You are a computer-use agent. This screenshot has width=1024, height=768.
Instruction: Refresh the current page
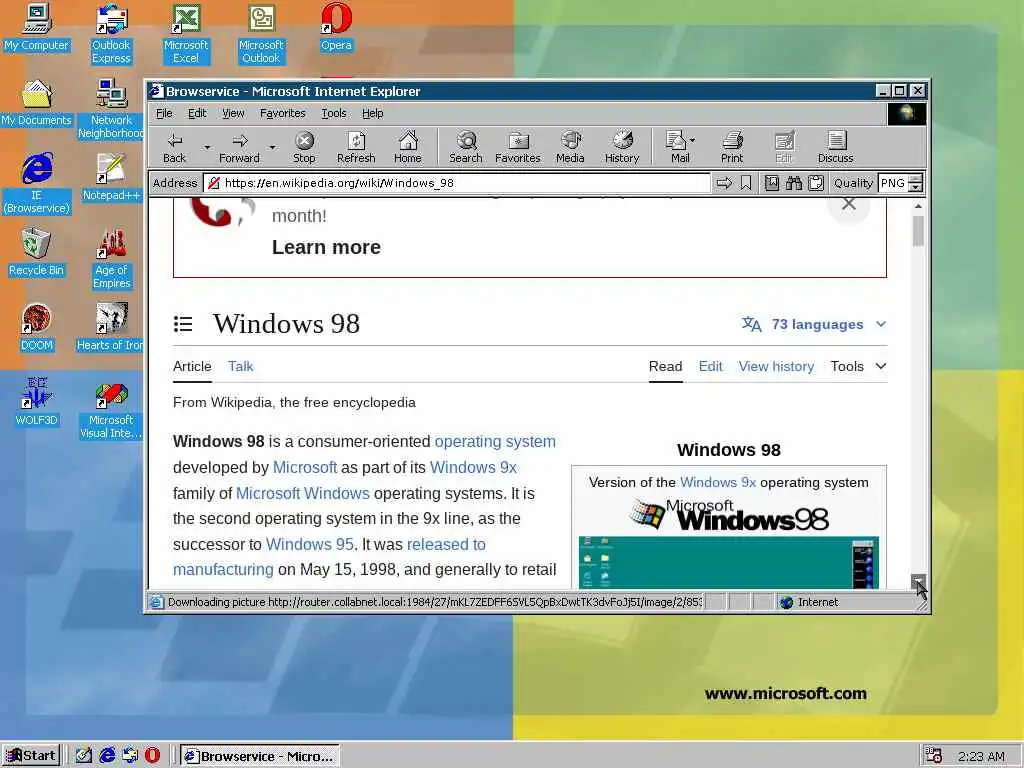point(356,148)
